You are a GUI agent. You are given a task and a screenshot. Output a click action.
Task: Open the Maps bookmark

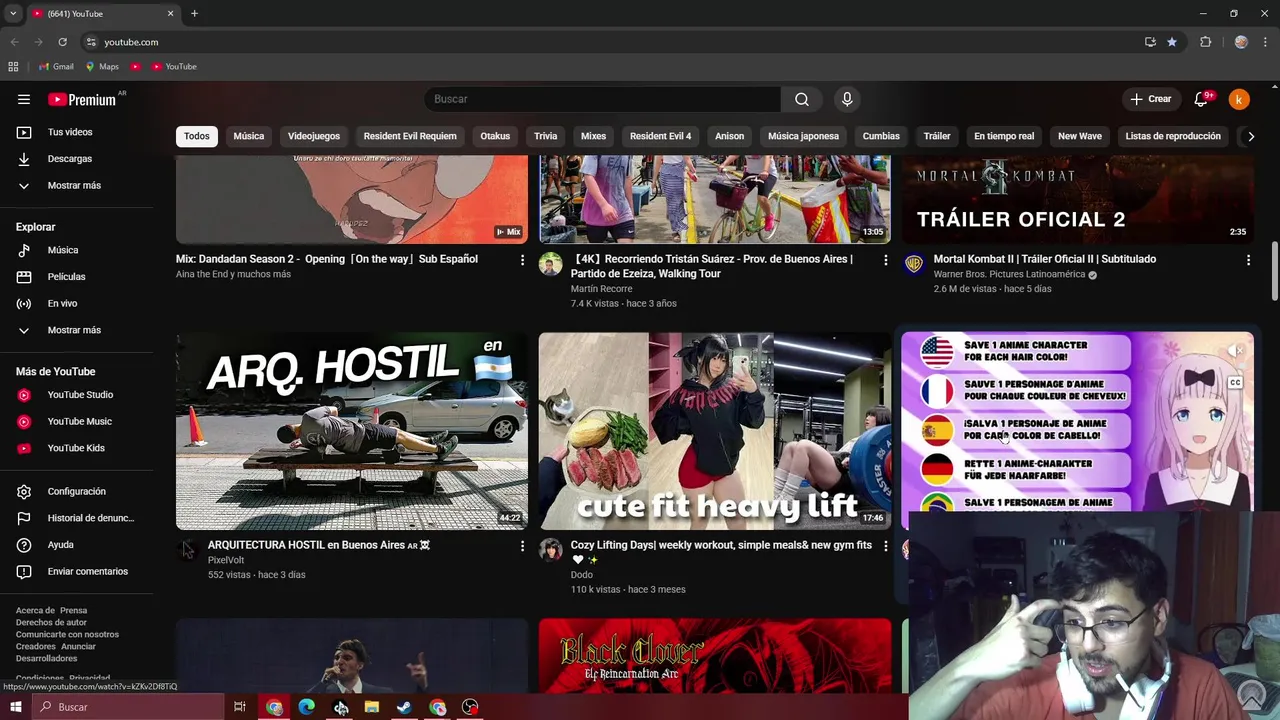[102, 66]
